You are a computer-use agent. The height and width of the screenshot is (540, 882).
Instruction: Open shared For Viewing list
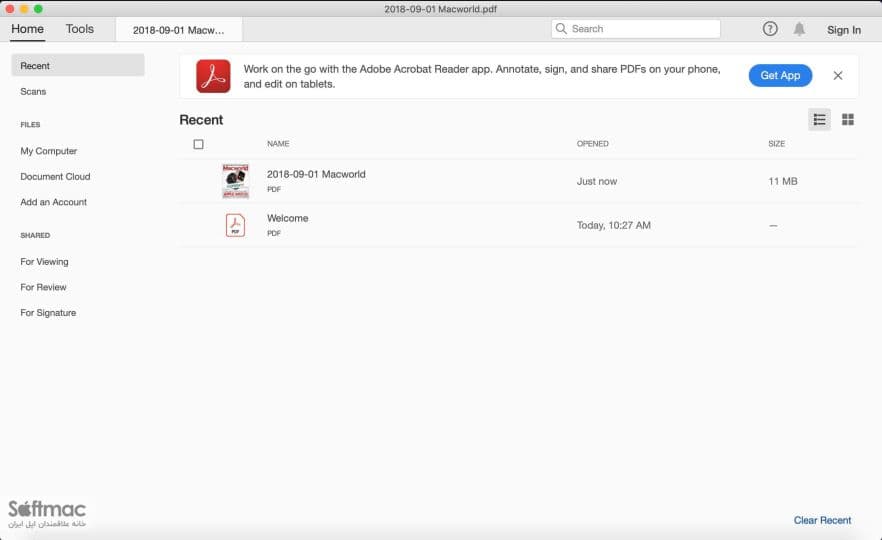tap(44, 262)
